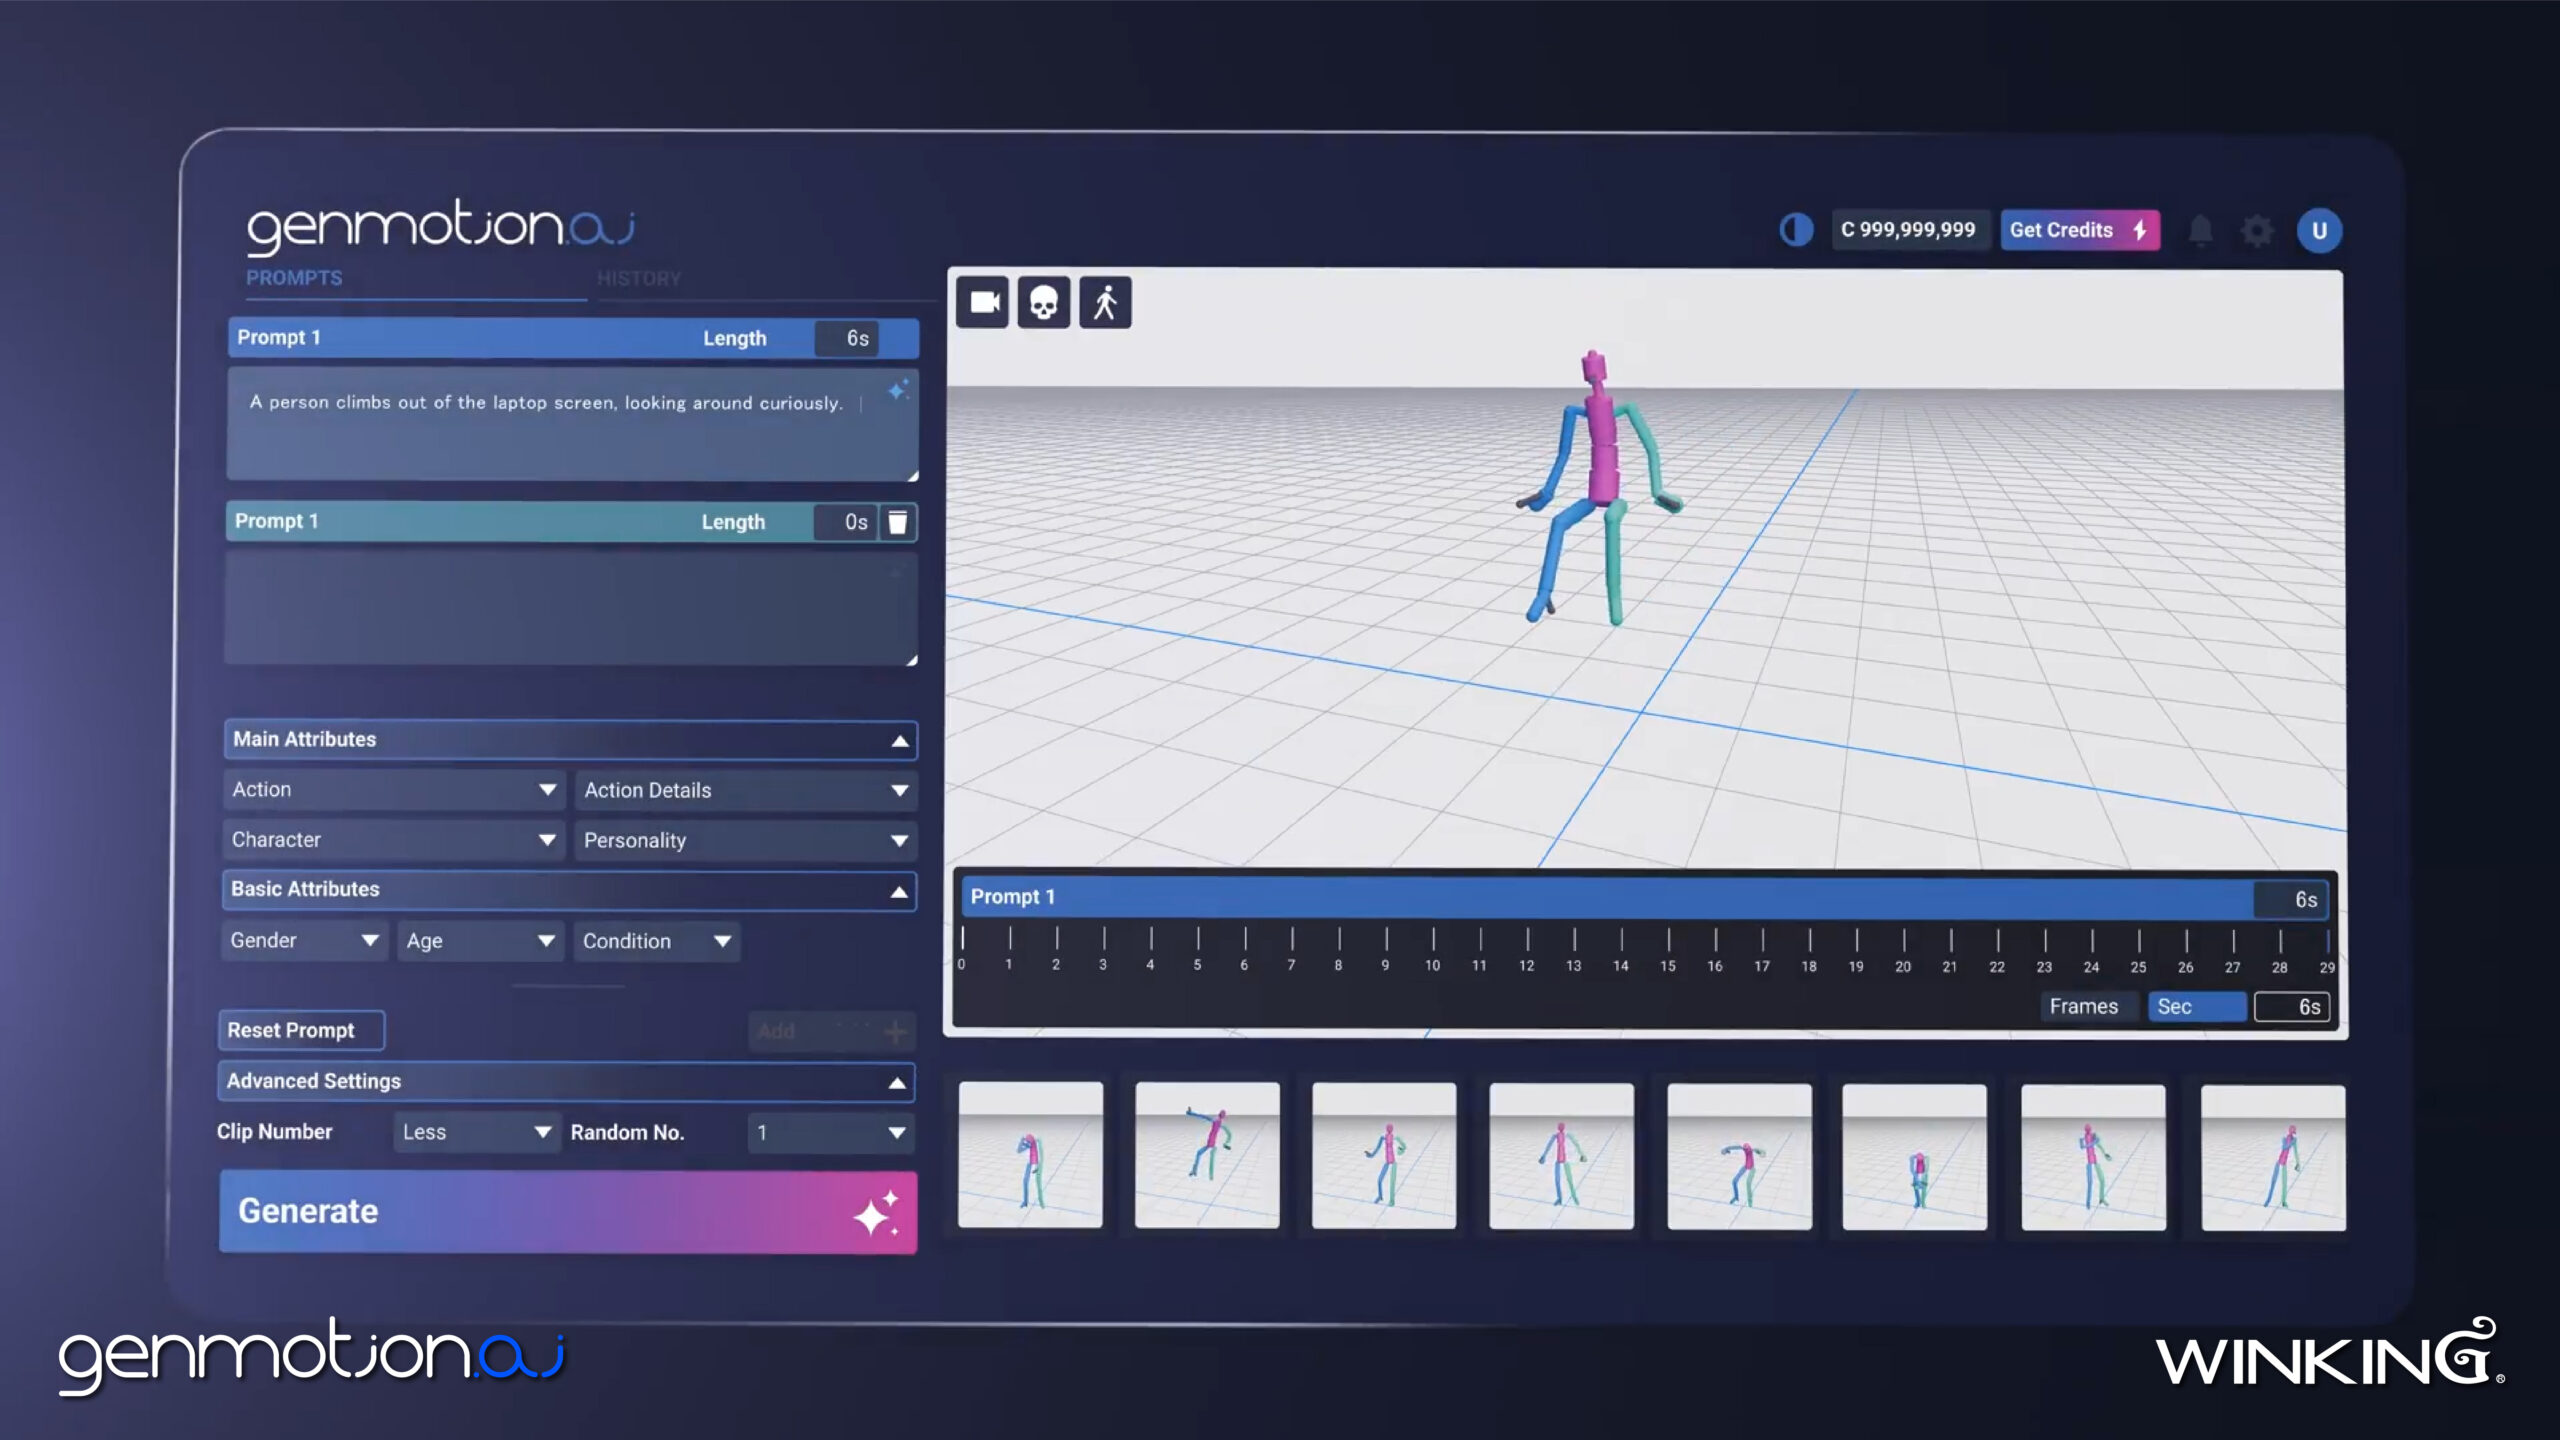
Task: Toggle dark/light theme switch
Action: [1796, 230]
